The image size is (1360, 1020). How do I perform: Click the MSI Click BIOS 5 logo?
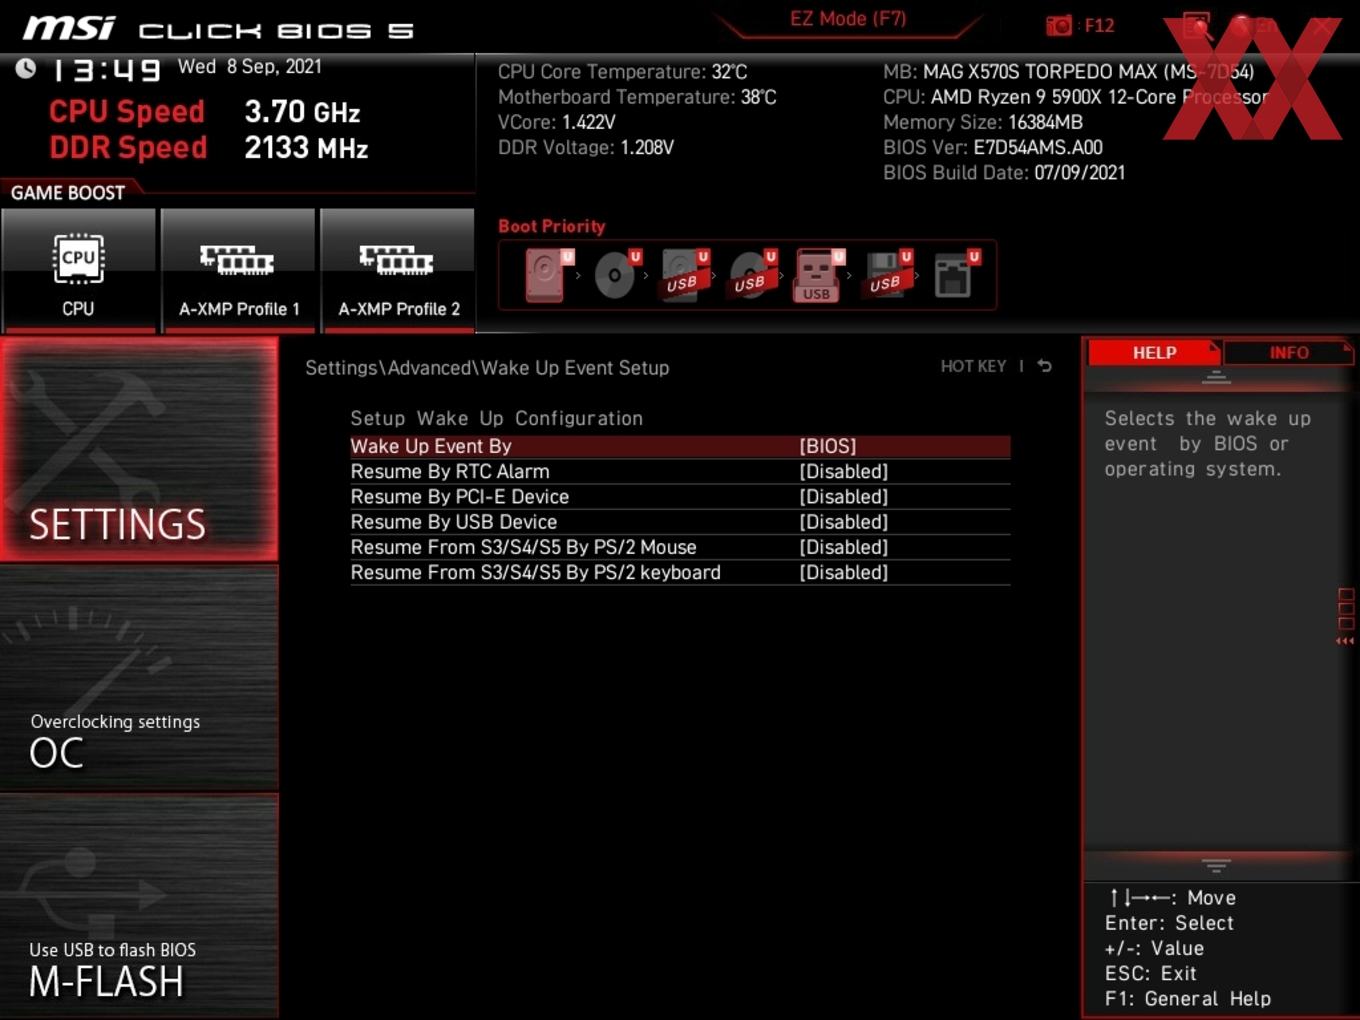pyautogui.click(x=218, y=29)
